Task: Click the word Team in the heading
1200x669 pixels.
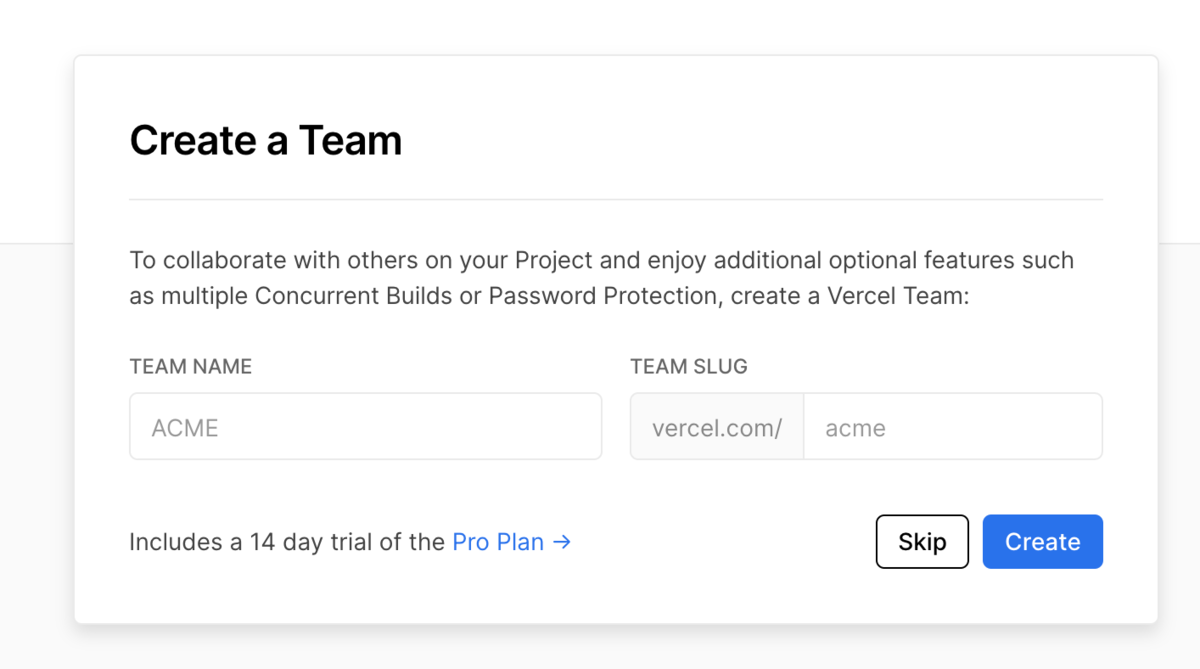Action: [349, 140]
